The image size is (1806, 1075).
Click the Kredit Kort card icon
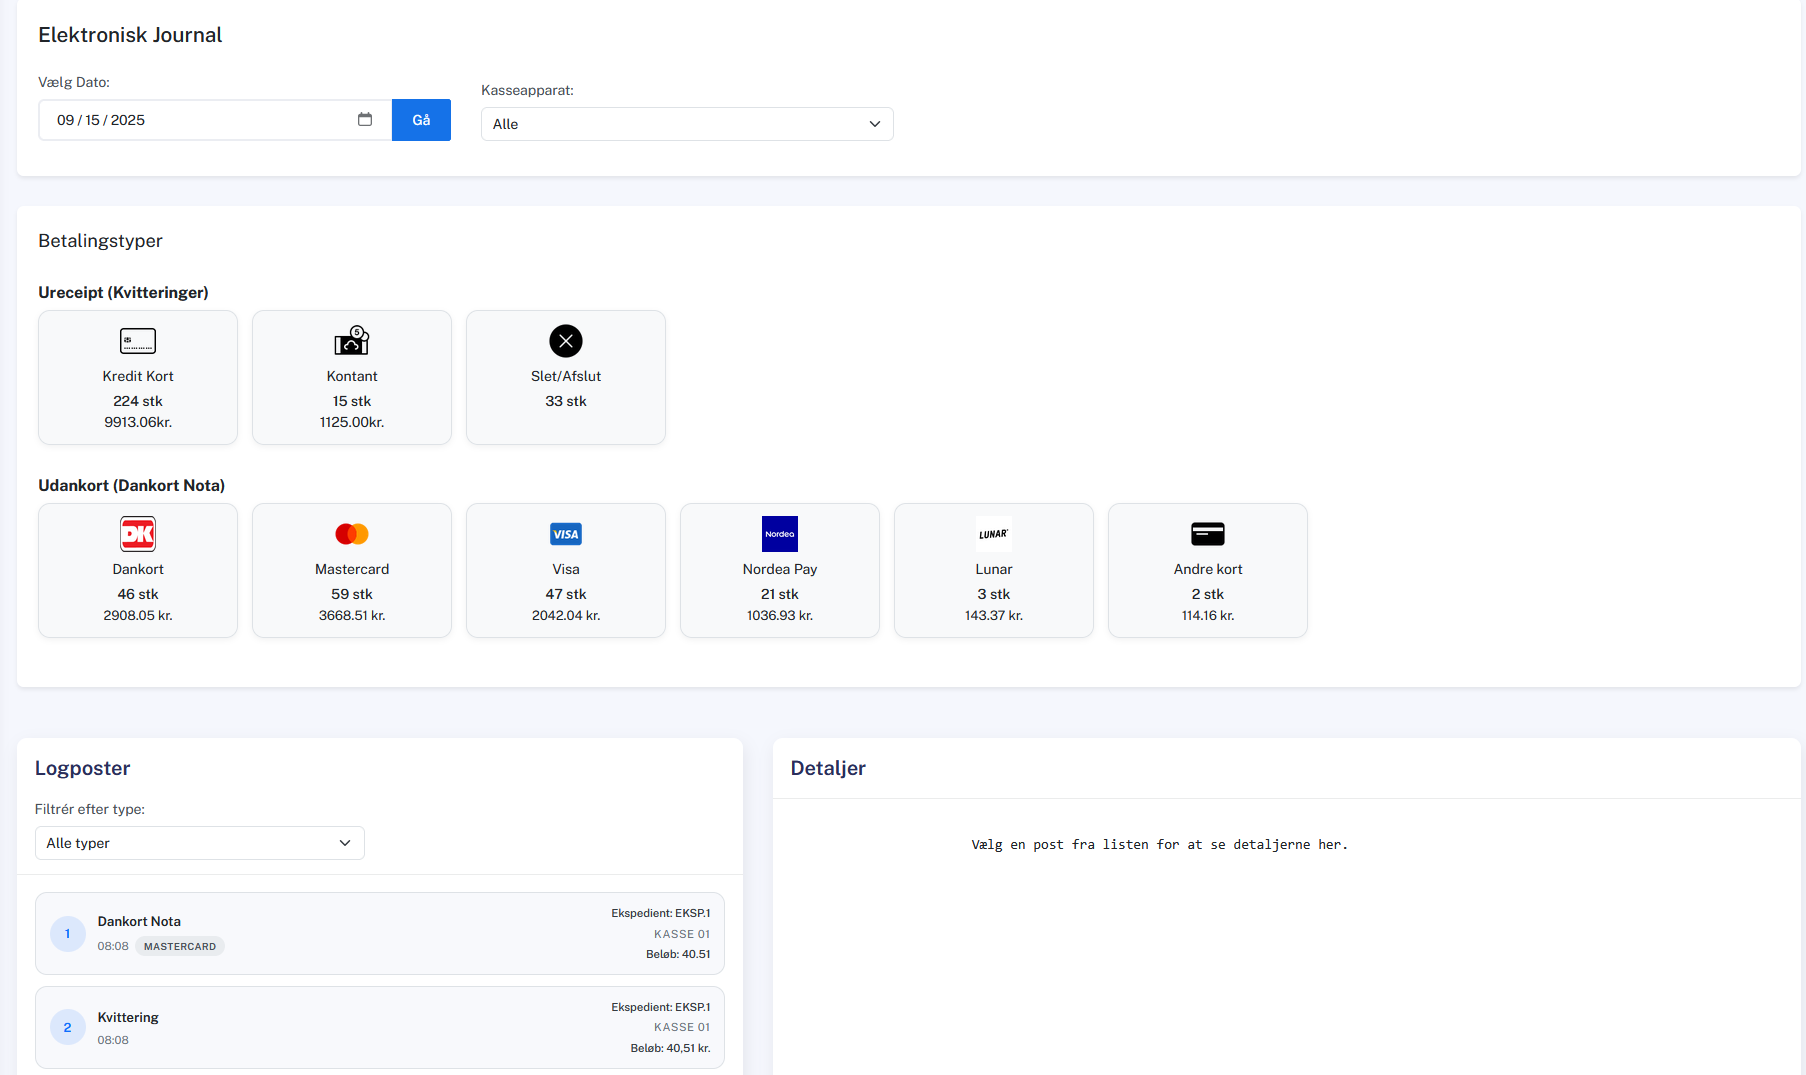[x=138, y=341]
